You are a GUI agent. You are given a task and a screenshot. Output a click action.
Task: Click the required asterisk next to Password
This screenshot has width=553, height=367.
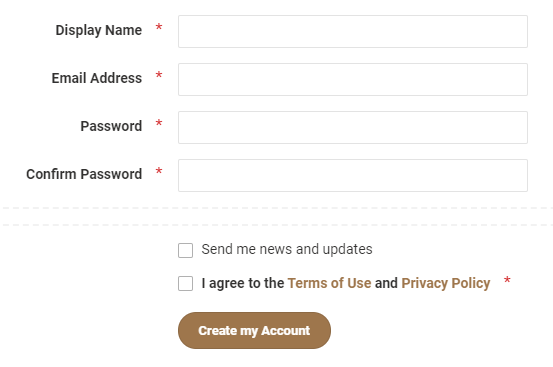(159, 123)
